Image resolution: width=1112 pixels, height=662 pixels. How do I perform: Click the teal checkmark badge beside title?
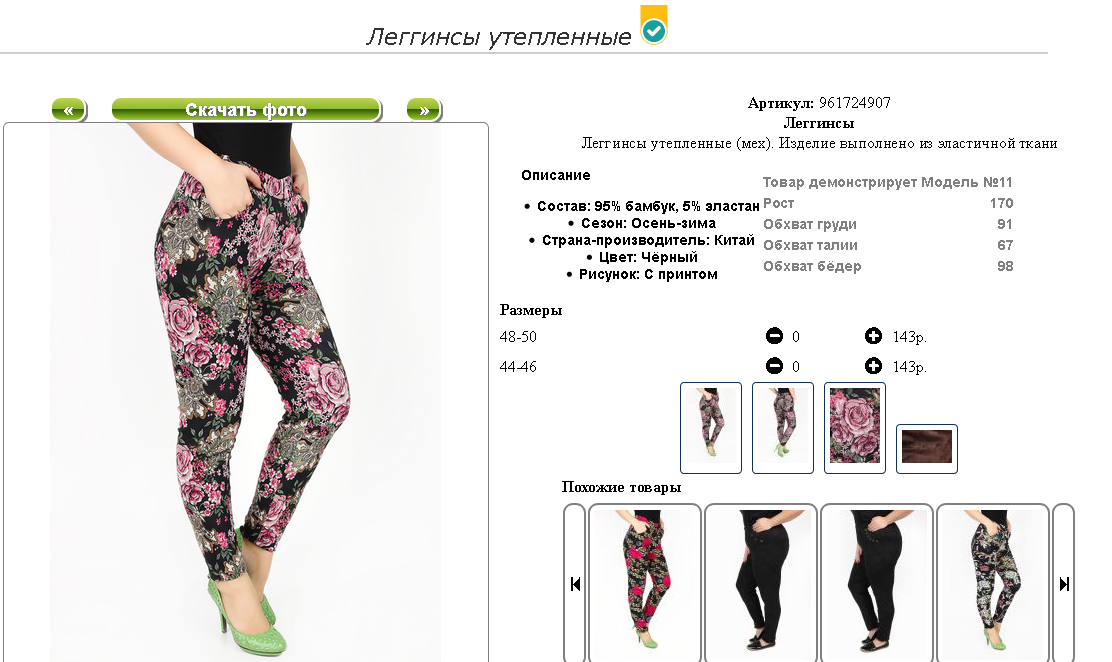click(654, 26)
